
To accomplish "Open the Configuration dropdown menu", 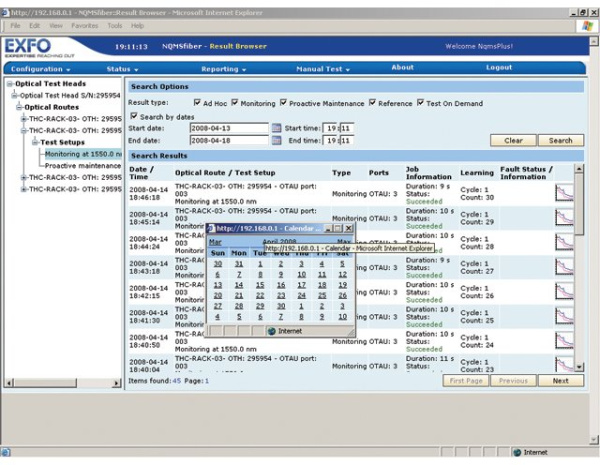I will coord(40,69).
